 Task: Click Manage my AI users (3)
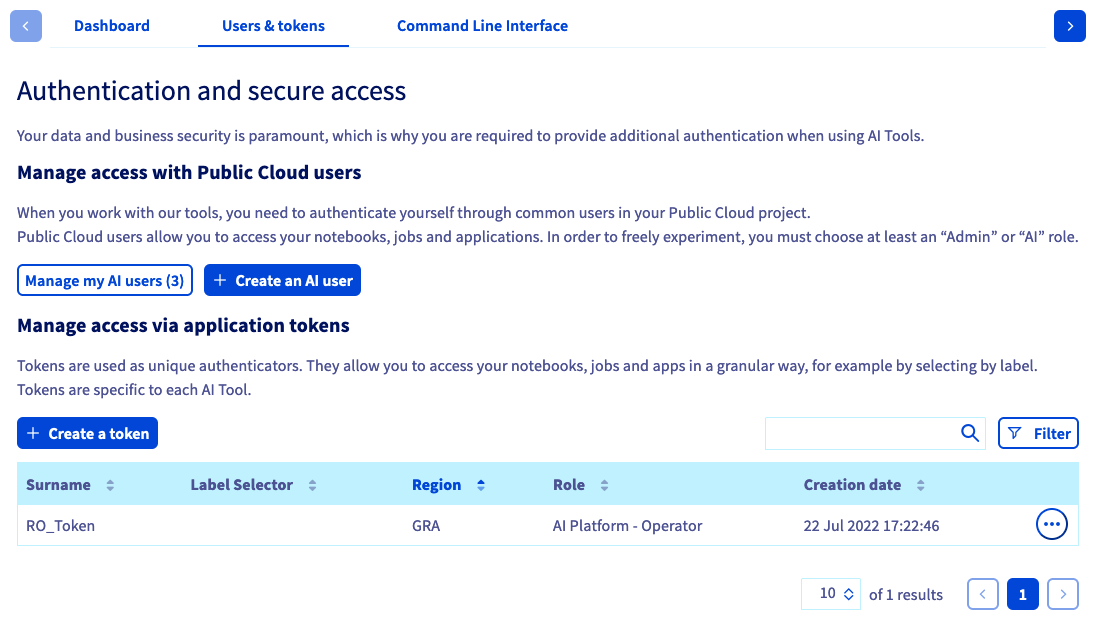[x=105, y=281]
